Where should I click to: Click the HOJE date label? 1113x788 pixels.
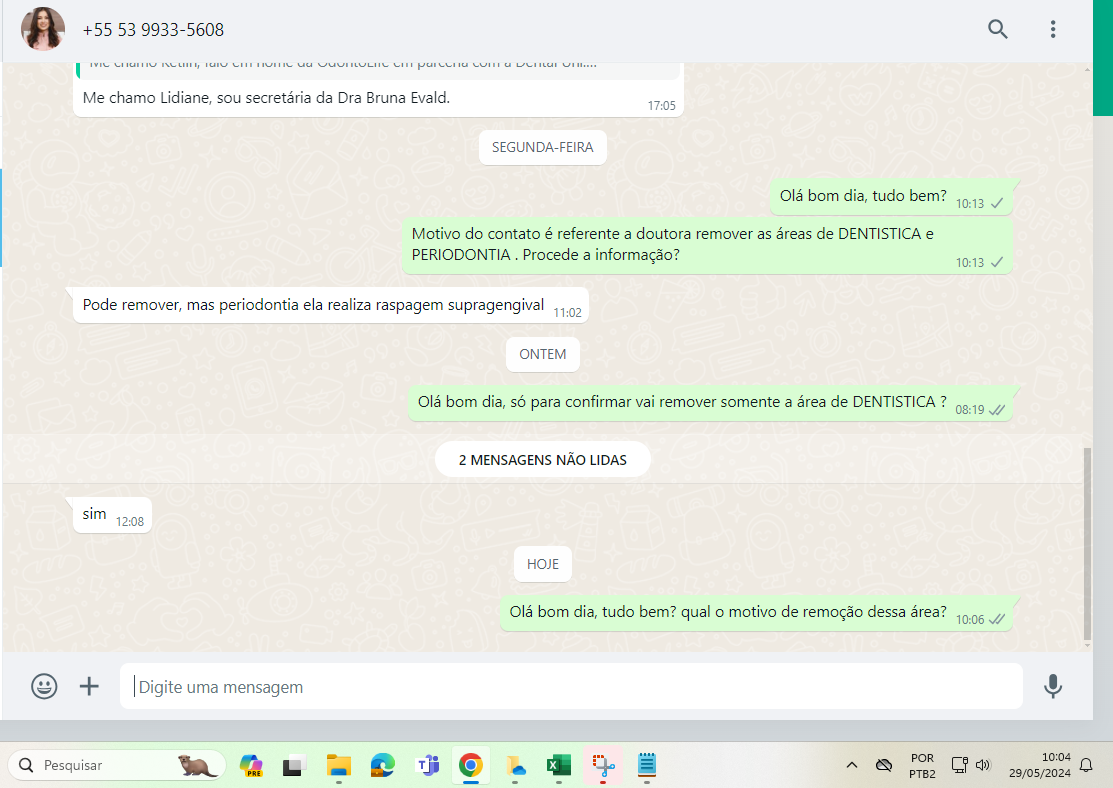pyautogui.click(x=542, y=564)
